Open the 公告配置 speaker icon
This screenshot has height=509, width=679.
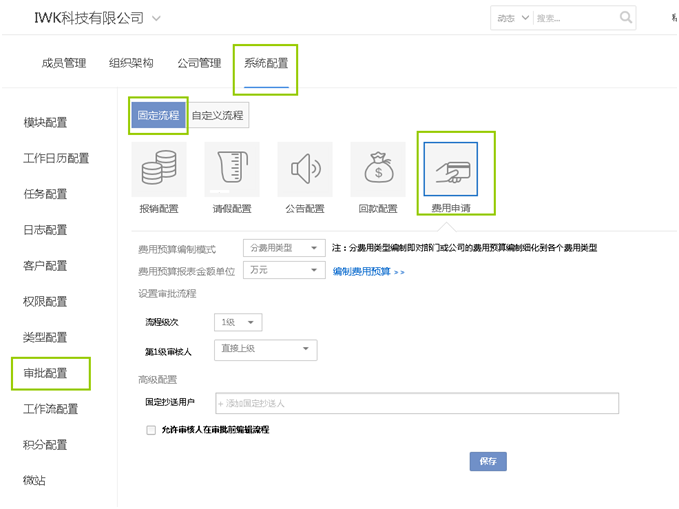305,170
